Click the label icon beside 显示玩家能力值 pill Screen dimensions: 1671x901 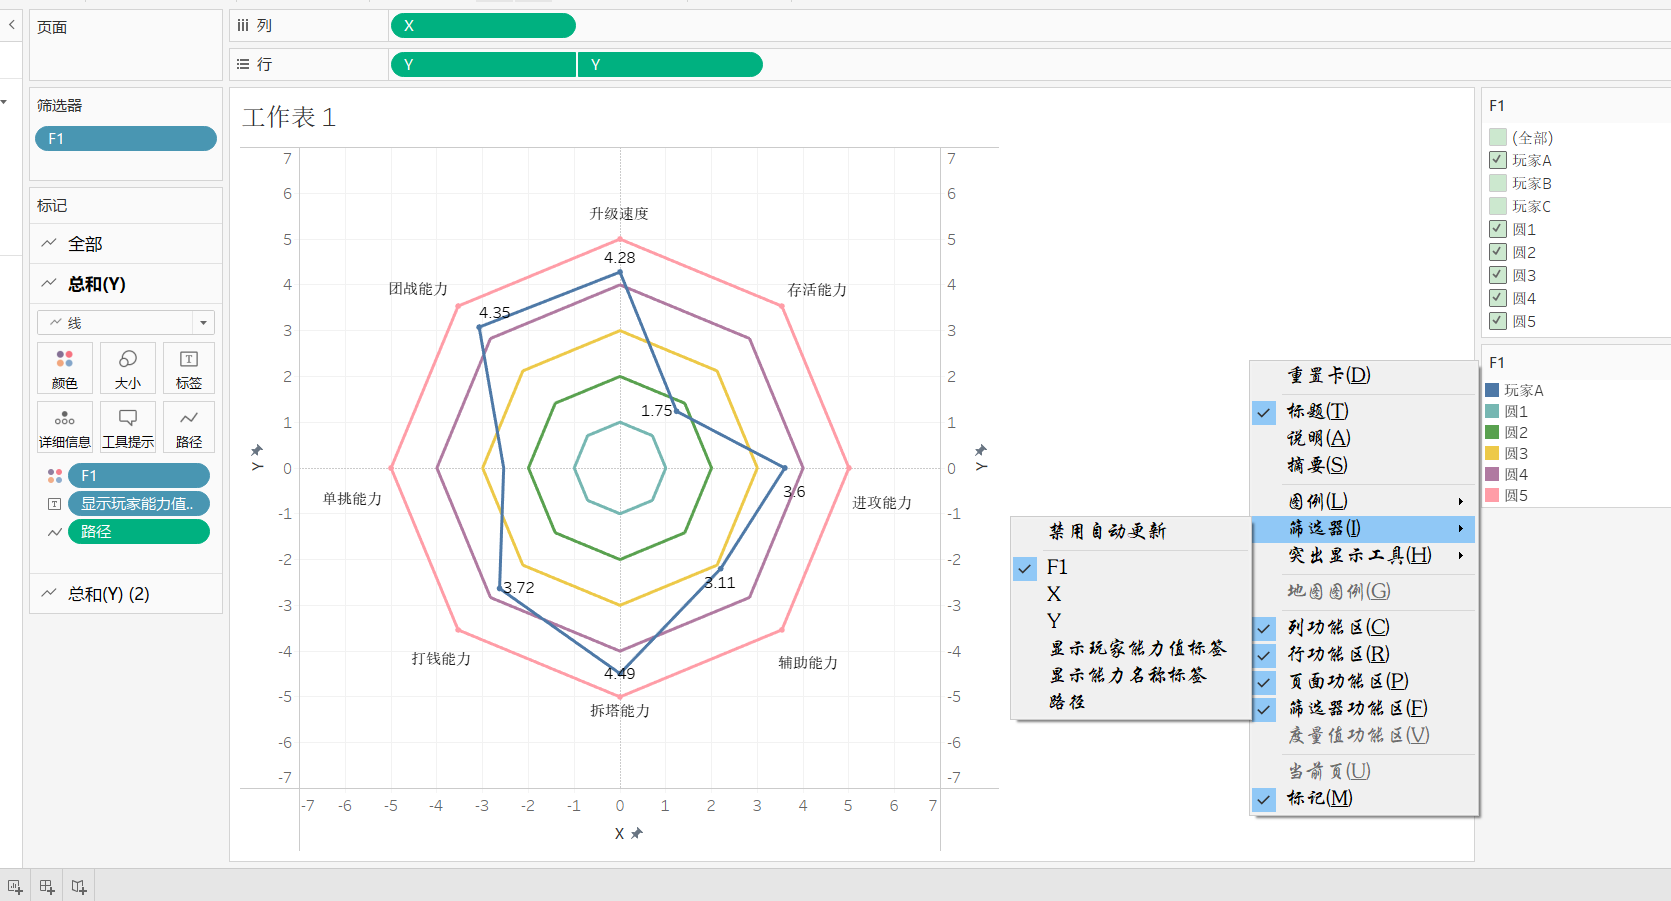55,504
